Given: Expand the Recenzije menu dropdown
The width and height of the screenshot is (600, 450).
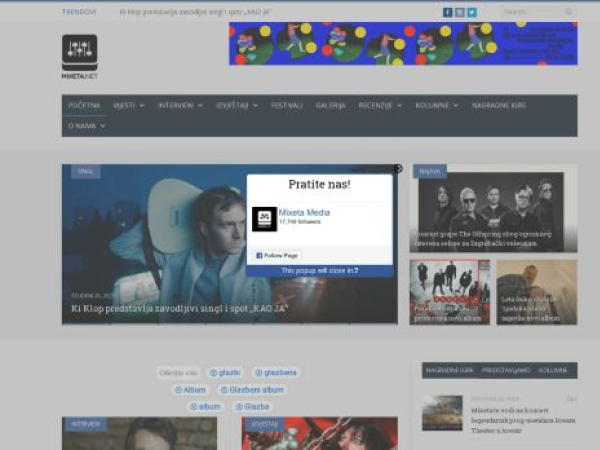Looking at the screenshot, I should tap(380, 105).
